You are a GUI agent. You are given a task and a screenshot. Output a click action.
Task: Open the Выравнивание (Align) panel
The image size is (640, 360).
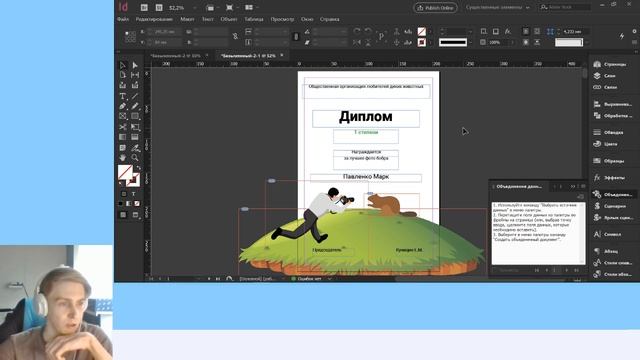click(x=612, y=104)
